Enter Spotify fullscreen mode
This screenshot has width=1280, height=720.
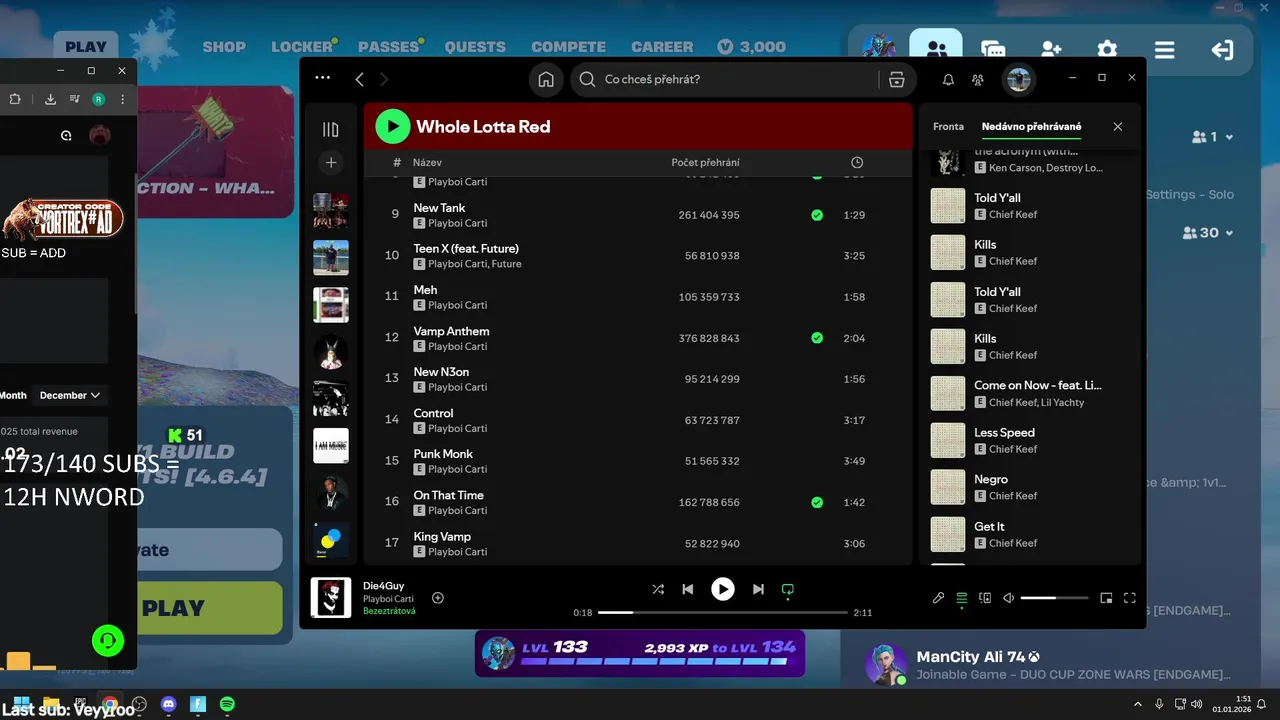[x=1130, y=598]
